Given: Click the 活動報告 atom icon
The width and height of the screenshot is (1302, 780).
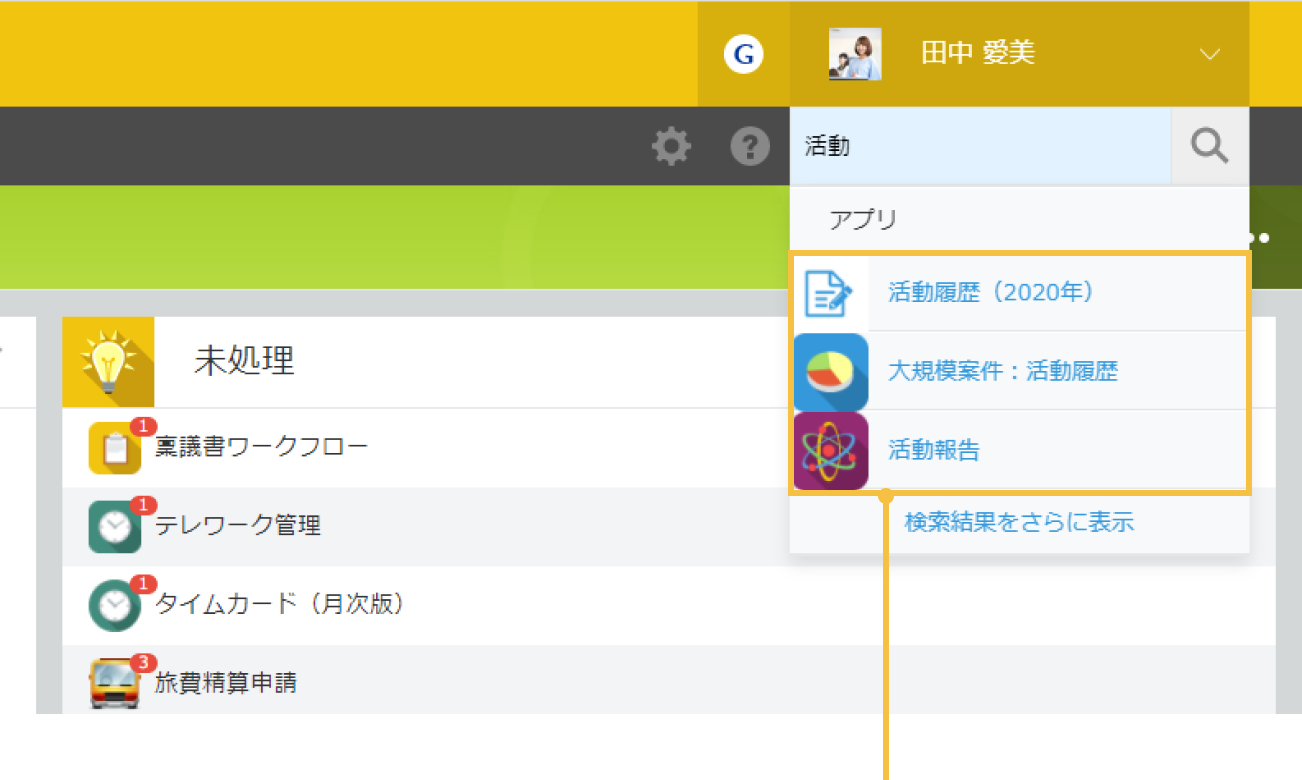Looking at the screenshot, I should 830,450.
